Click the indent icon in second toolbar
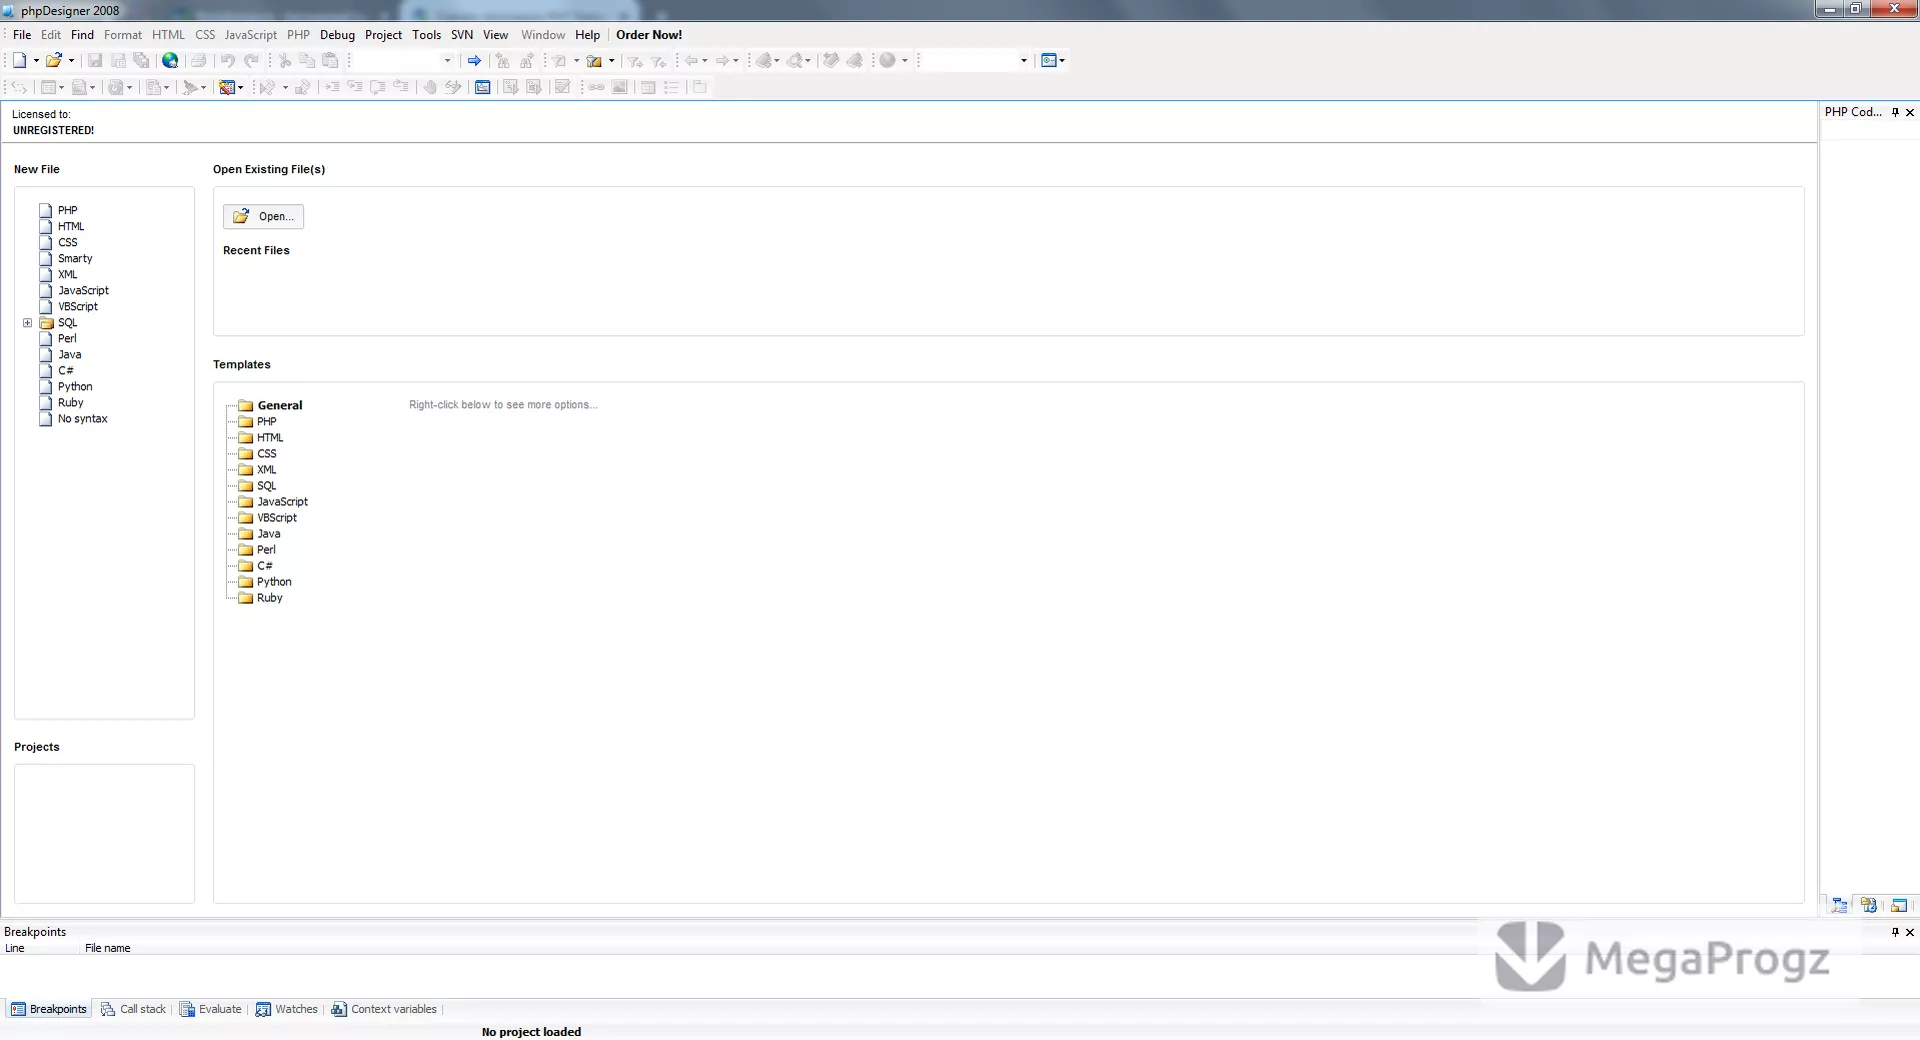The height and width of the screenshot is (1040, 1920). click(x=332, y=87)
